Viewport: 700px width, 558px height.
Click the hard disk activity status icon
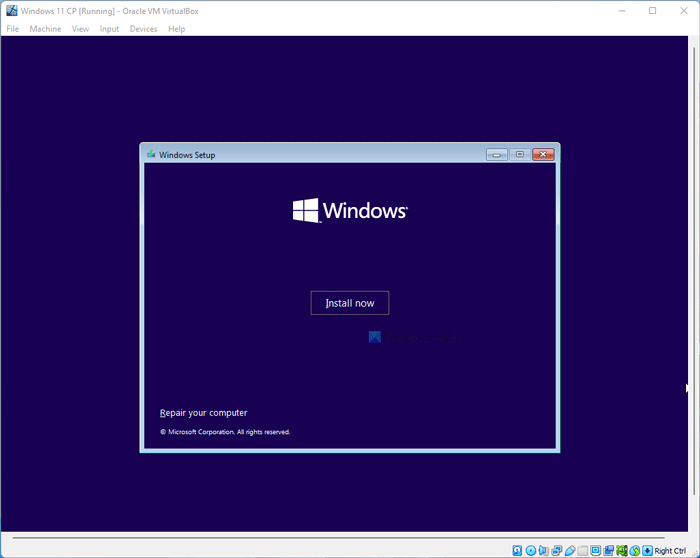517,550
